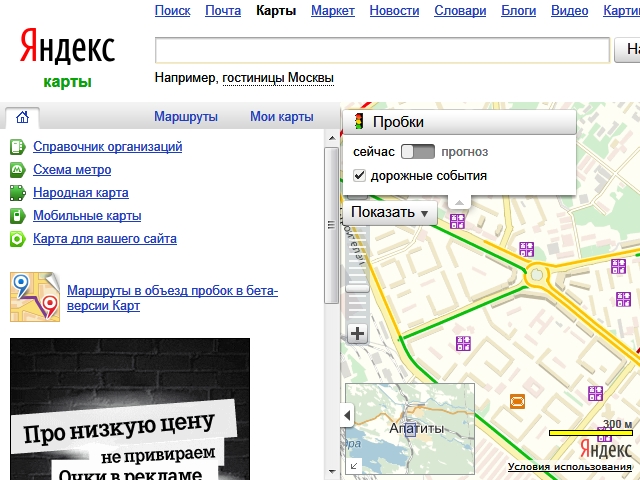Go to Поиск in top navigation
This screenshot has height=480, width=640.
click(173, 11)
